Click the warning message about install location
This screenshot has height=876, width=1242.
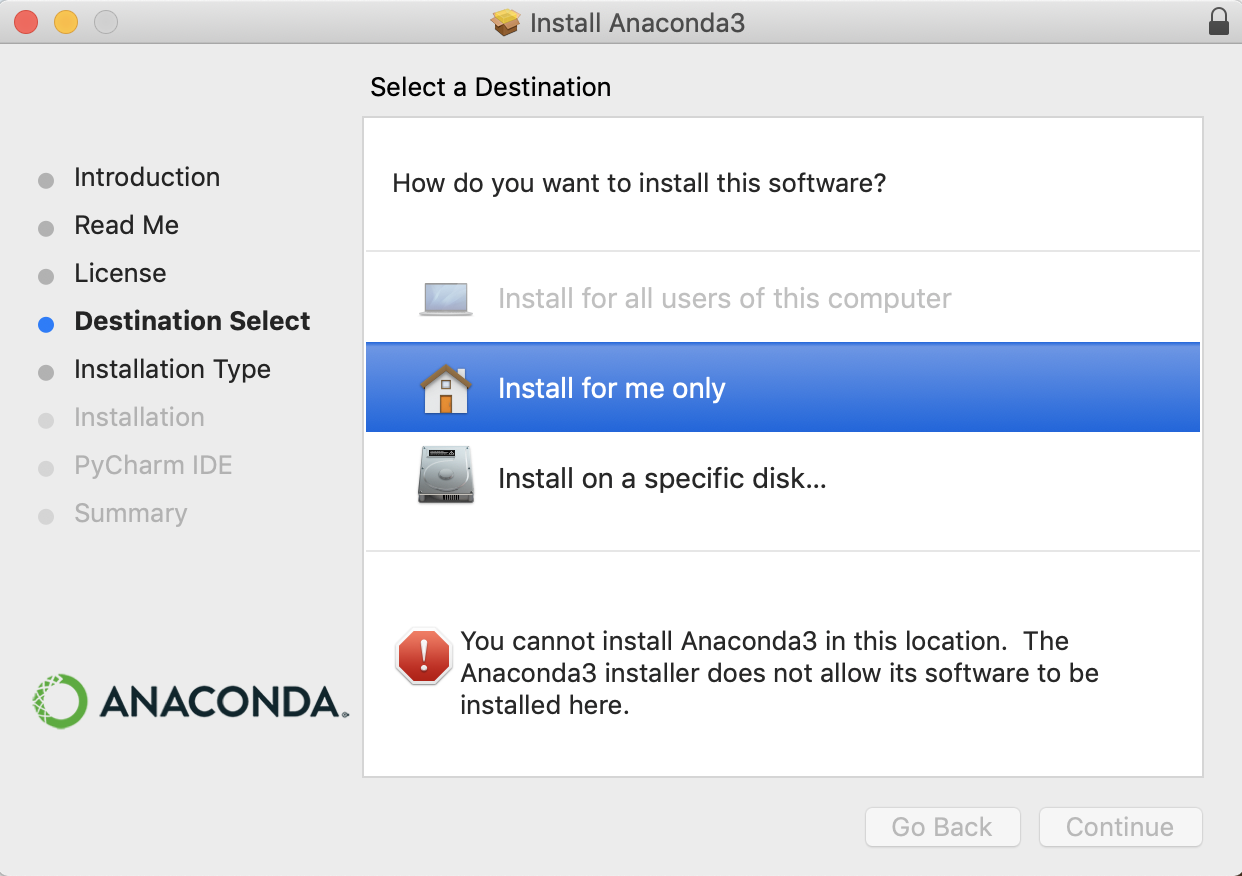coord(778,672)
